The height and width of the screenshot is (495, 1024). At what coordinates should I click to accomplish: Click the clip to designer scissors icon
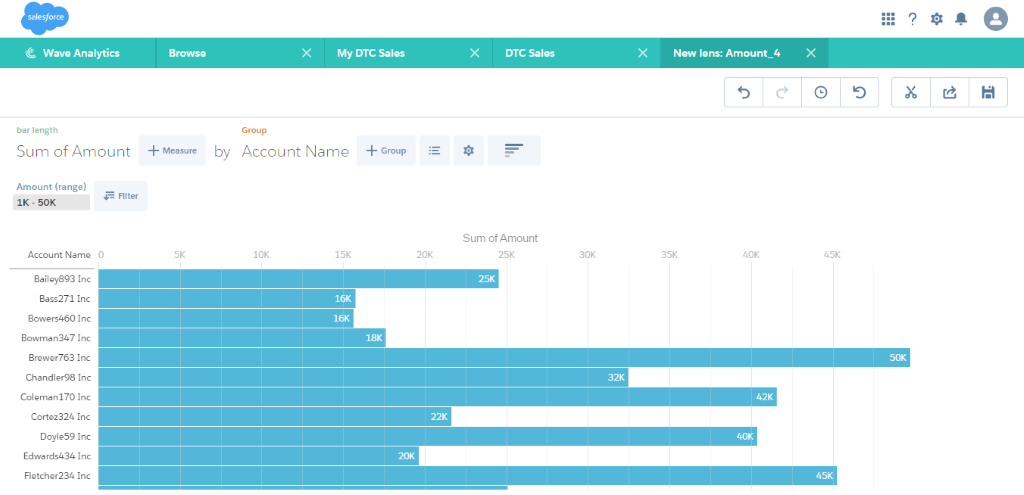tap(911, 93)
